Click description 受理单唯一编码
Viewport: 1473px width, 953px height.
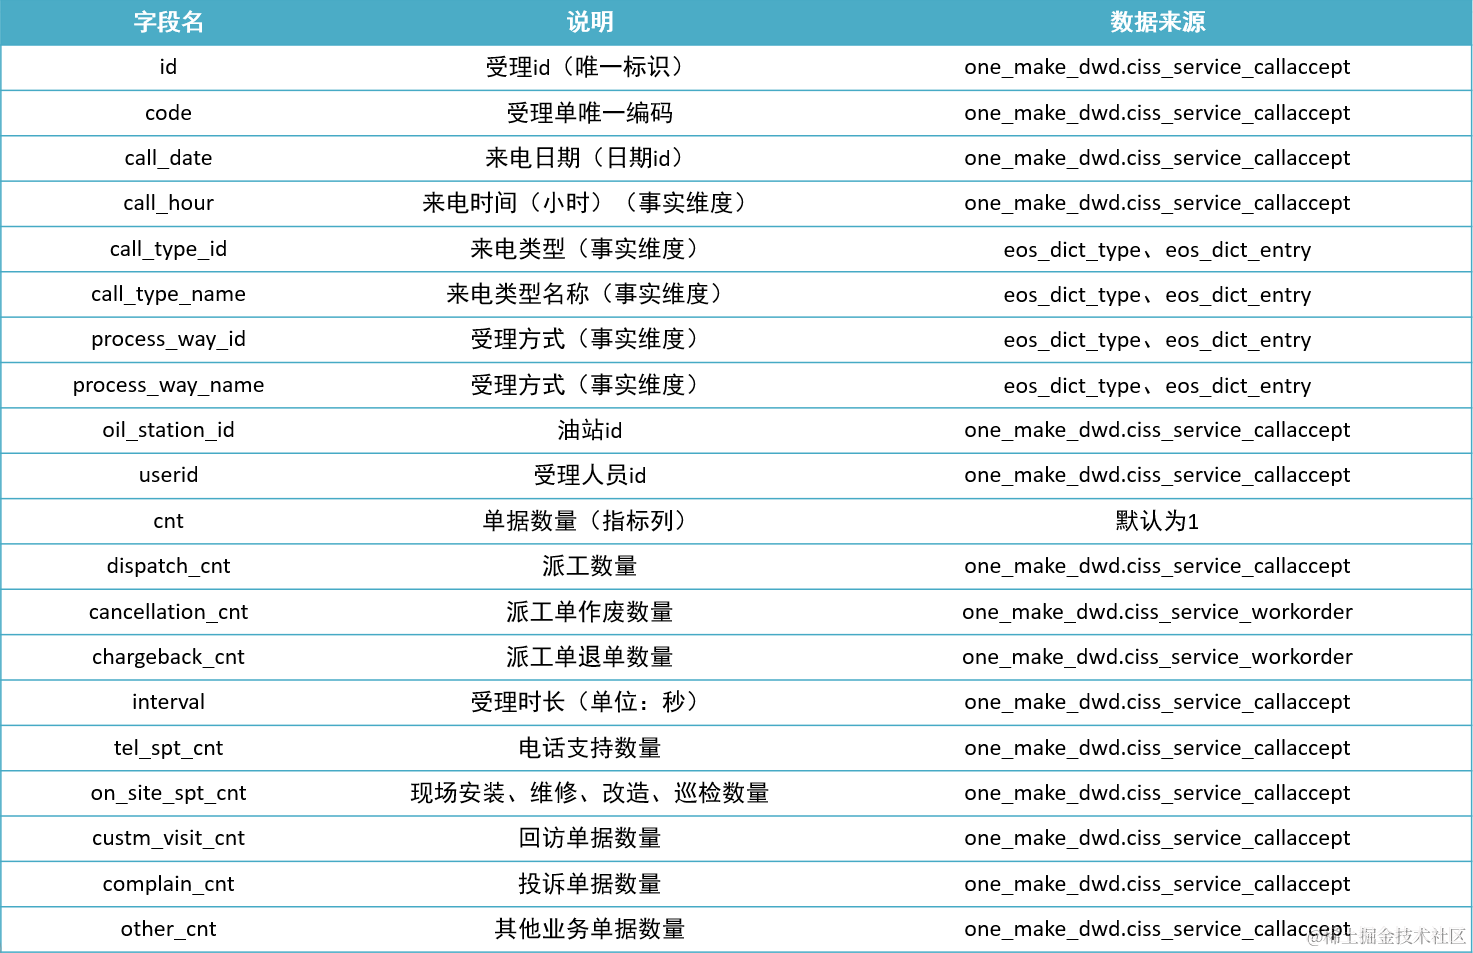click(x=589, y=113)
